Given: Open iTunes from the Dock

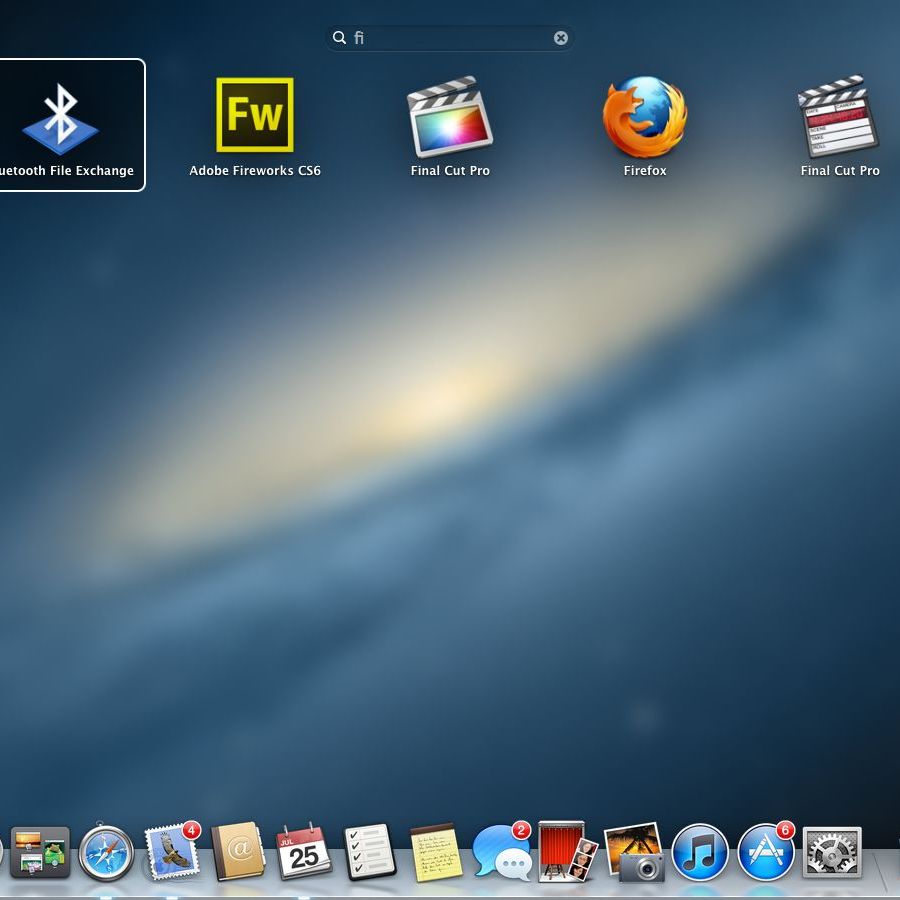Looking at the screenshot, I should pyautogui.click(x=700, y=852).
